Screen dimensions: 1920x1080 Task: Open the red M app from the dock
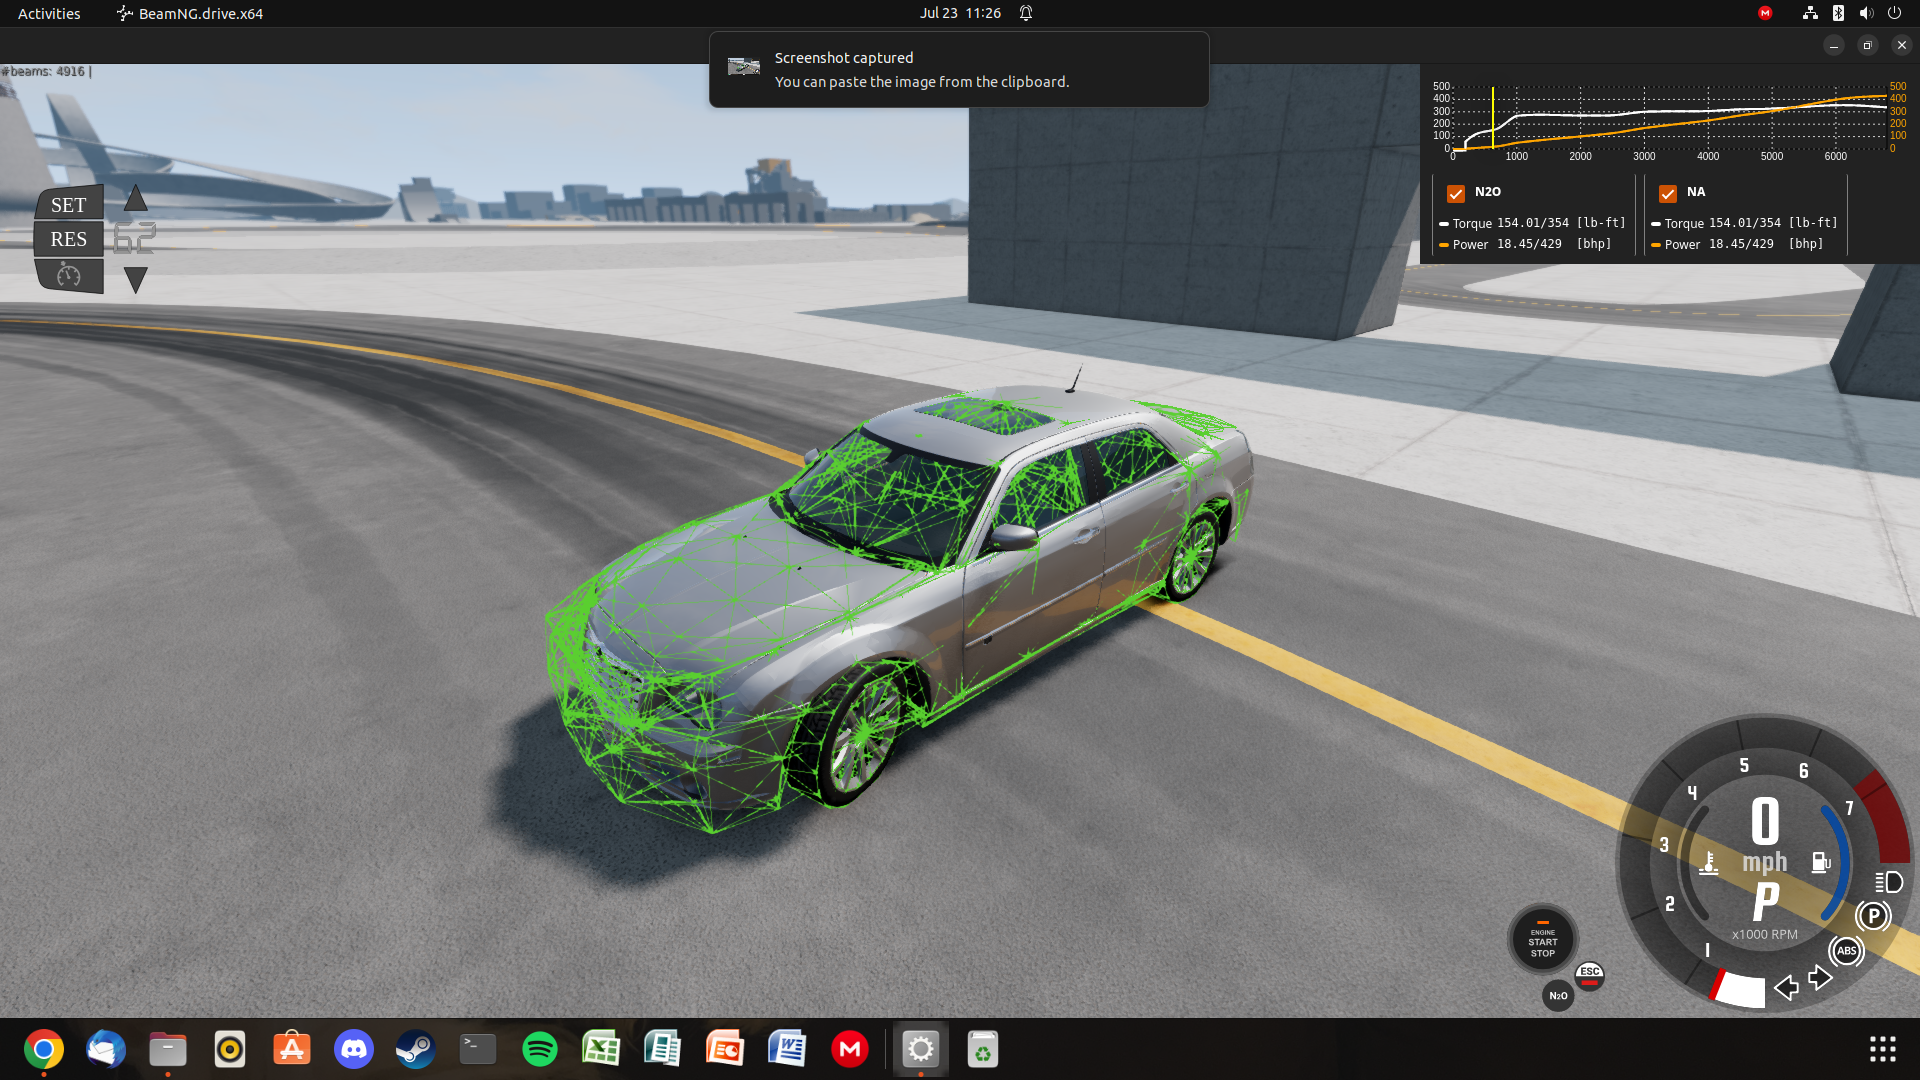tap(850, 1049)
